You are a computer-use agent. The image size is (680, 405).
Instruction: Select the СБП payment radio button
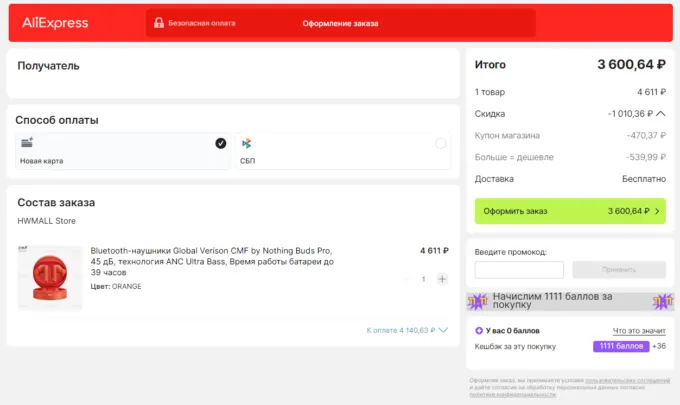[x=440, y=144]
